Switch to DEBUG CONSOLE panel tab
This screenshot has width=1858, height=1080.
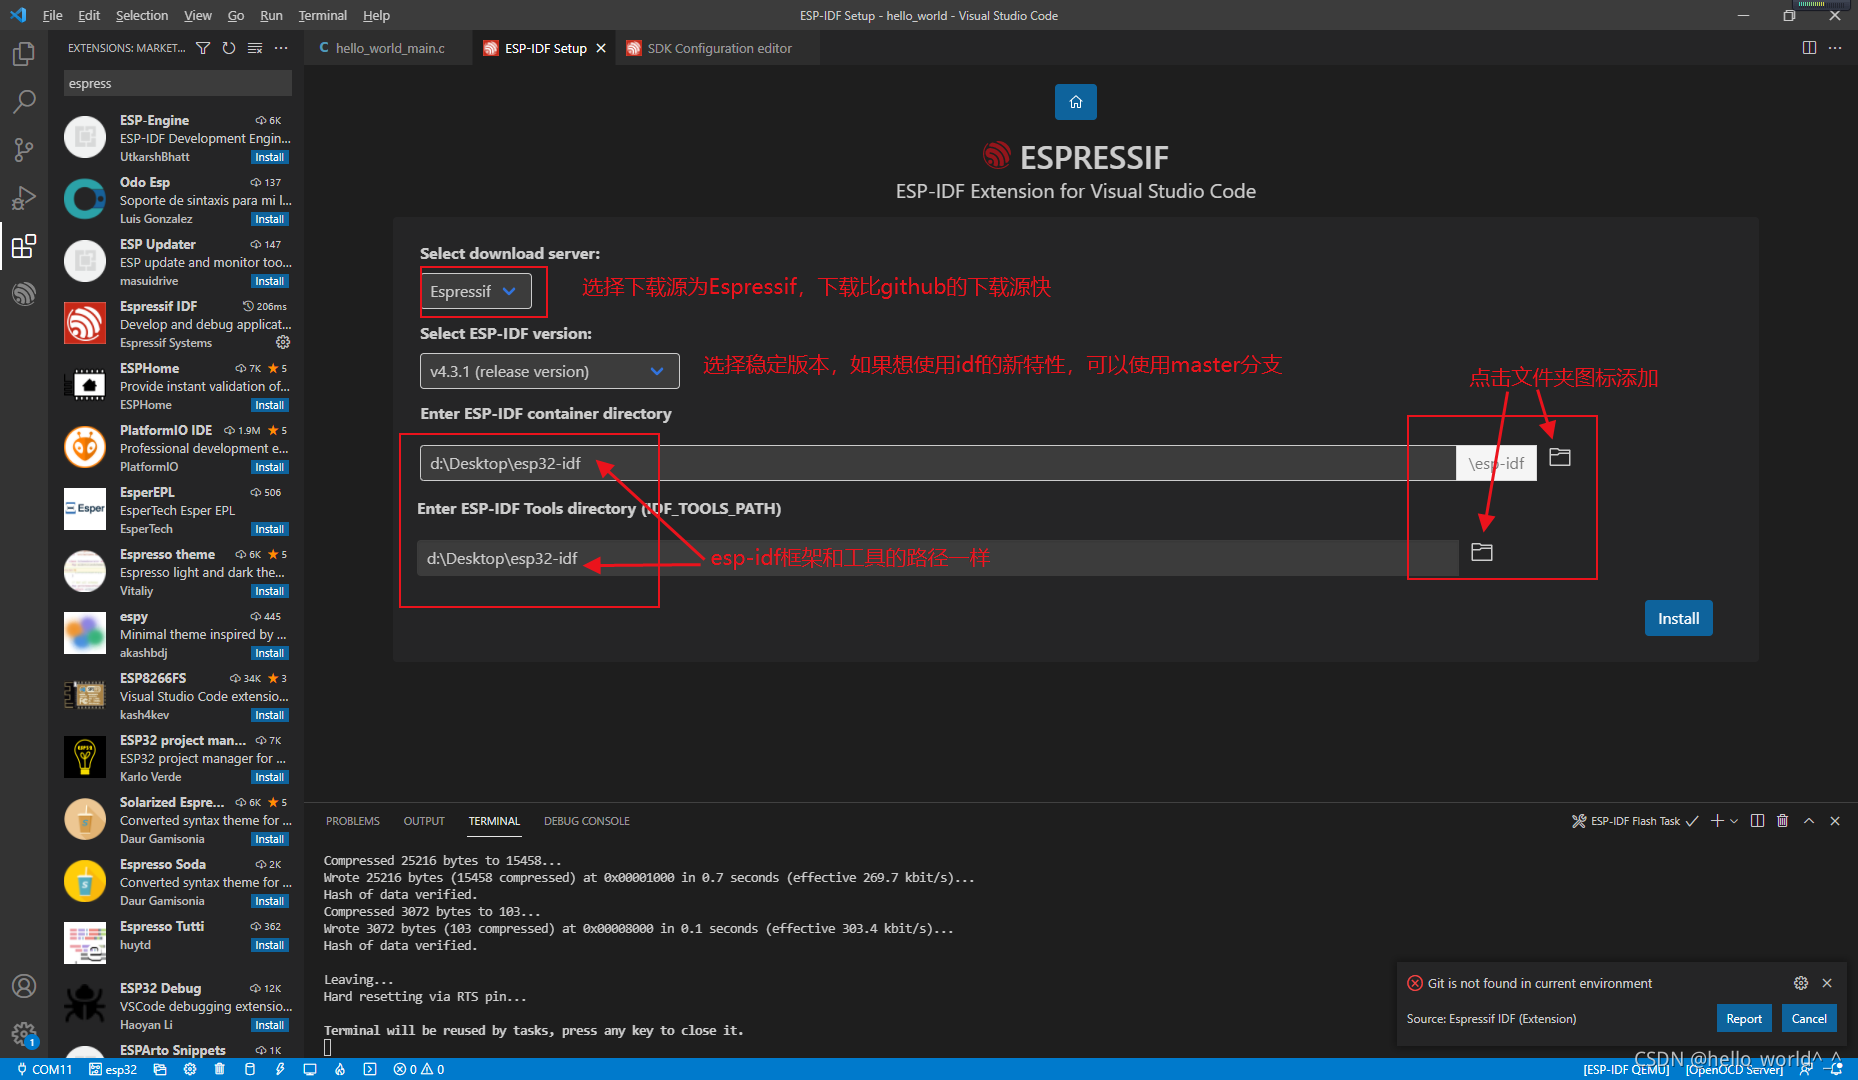tap(587, 821)
